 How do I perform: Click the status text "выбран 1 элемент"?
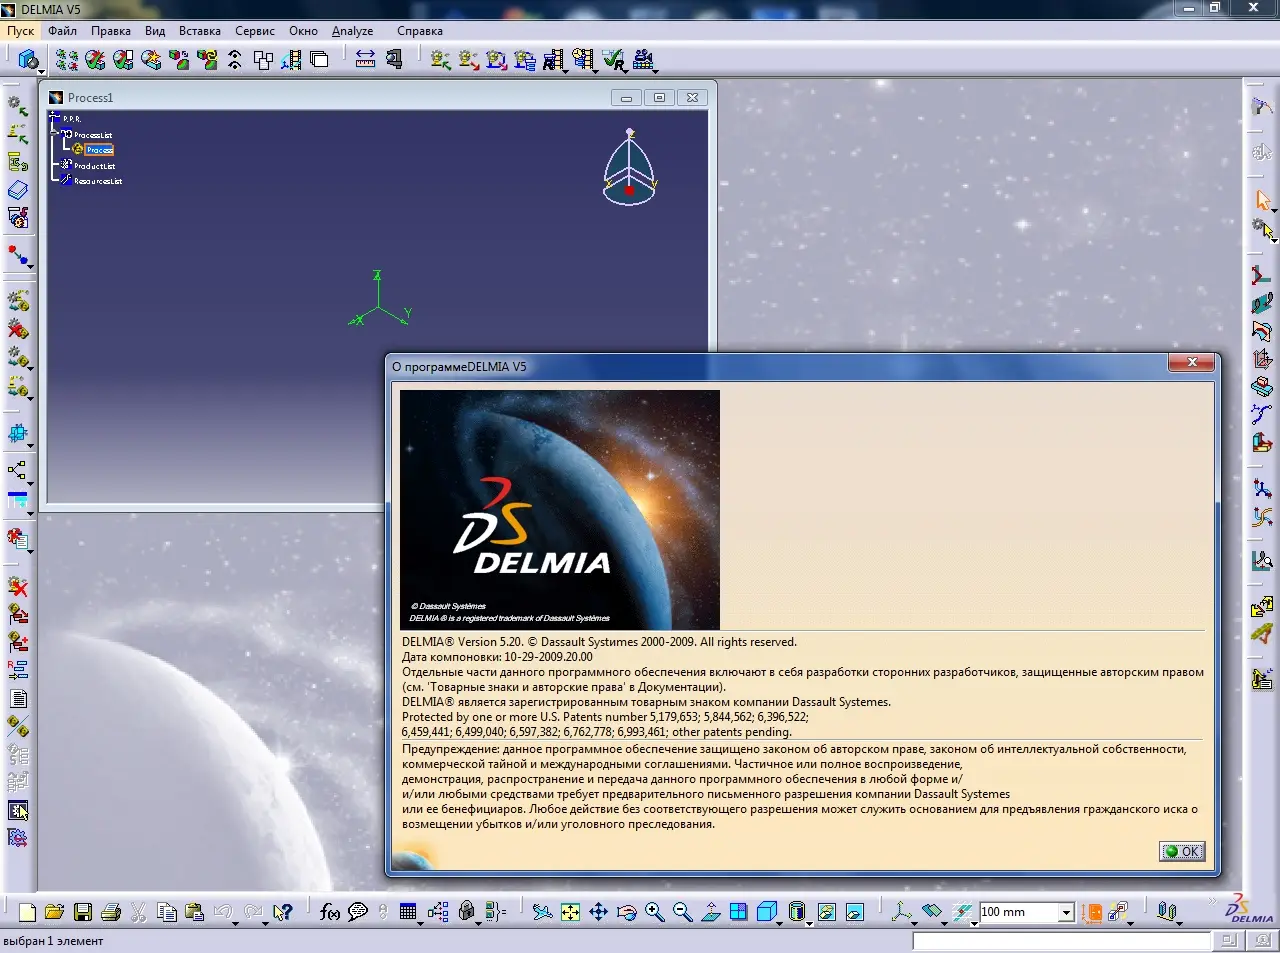coord(53,941)
